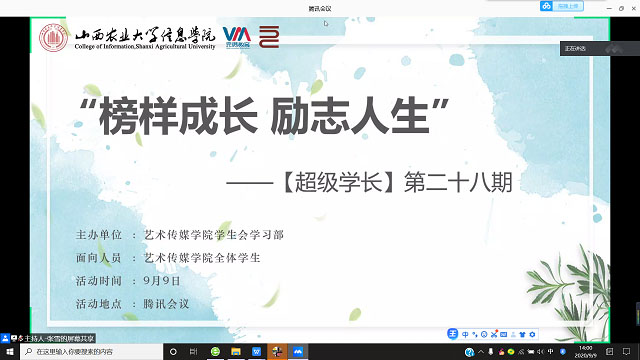The height and width of the screenshot is (360, 640).
Task: Open the taskbar clock showing 14:00
Action: [586, 352]
